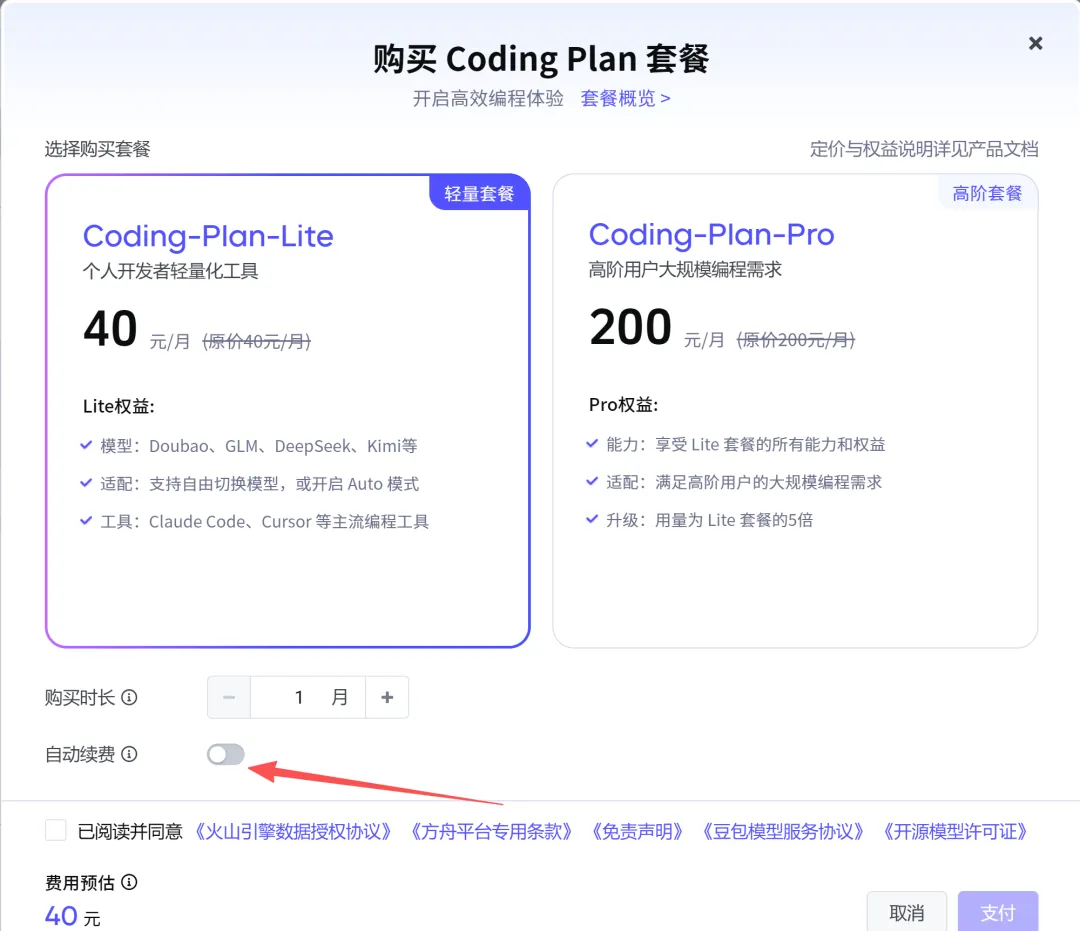Screen dimensions: 1080x931
Task: Click the 享受 Lite 套餐的所有能力和权益 line
Action: pyautogui.click(x=736, y=445)
